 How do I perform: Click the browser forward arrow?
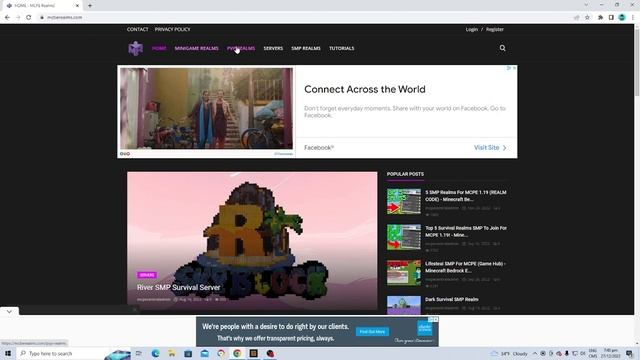point(18,17)
